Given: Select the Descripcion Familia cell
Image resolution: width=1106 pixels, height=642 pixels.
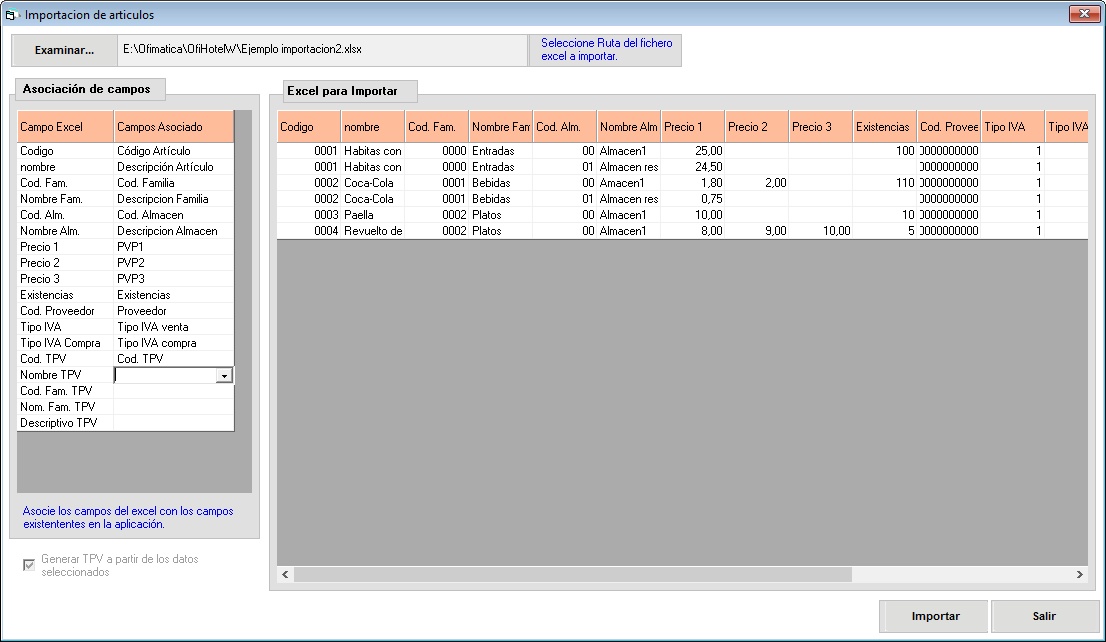Looking at the screenshot, I should point(174,199).
